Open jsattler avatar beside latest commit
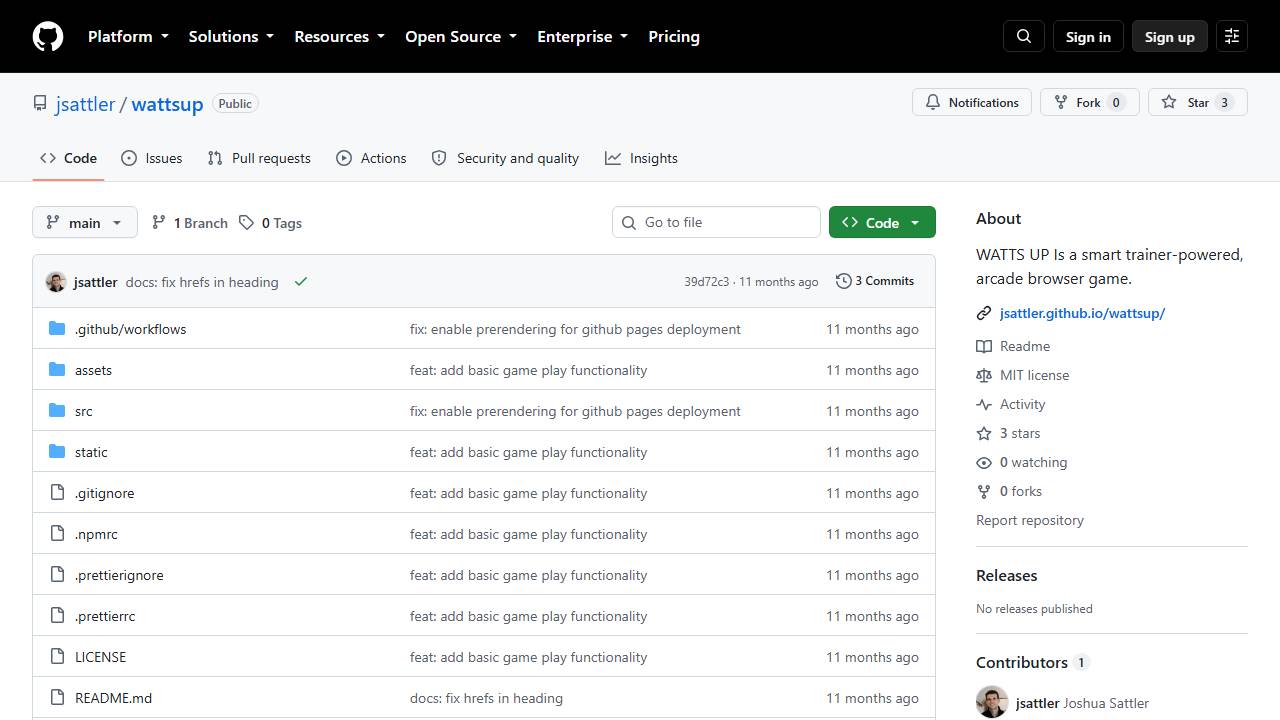The height and width of the screenshot is (720, 1280). click(x=56, y=282)
